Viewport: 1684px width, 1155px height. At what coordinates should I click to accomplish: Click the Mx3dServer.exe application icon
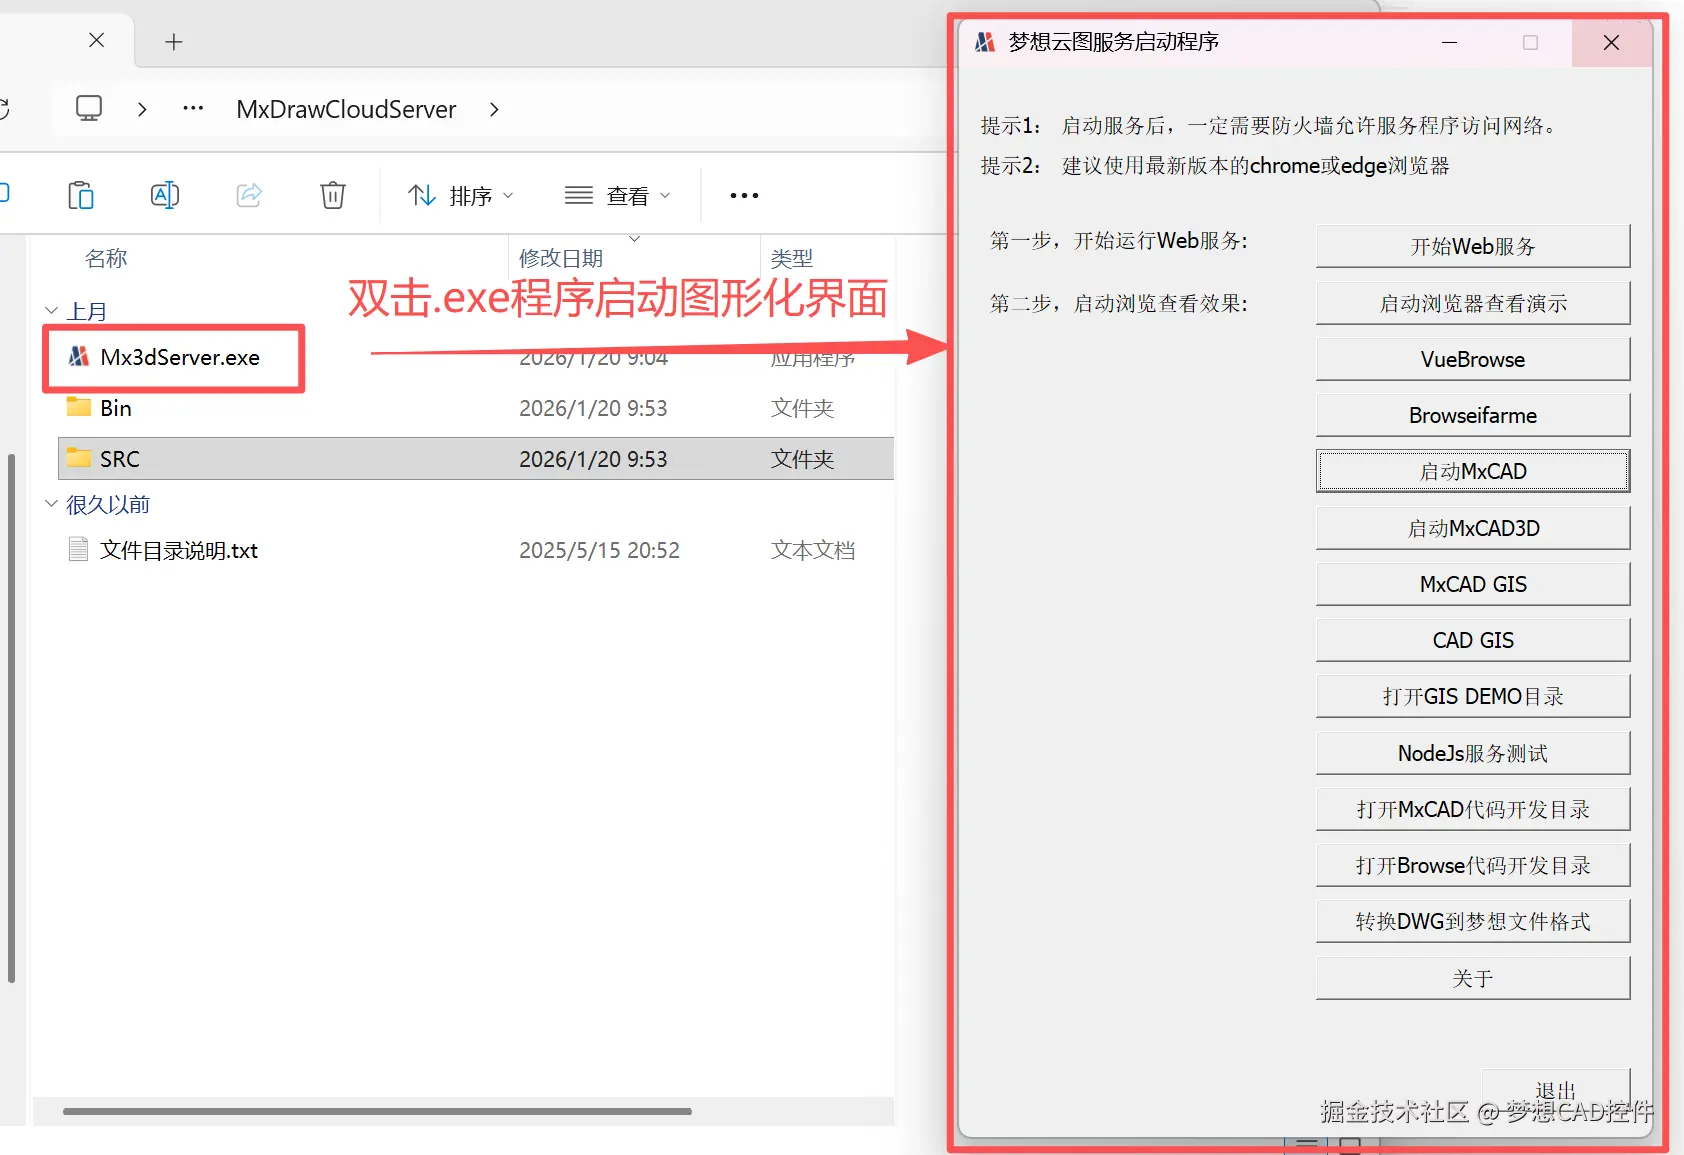(x=79, y=357)
